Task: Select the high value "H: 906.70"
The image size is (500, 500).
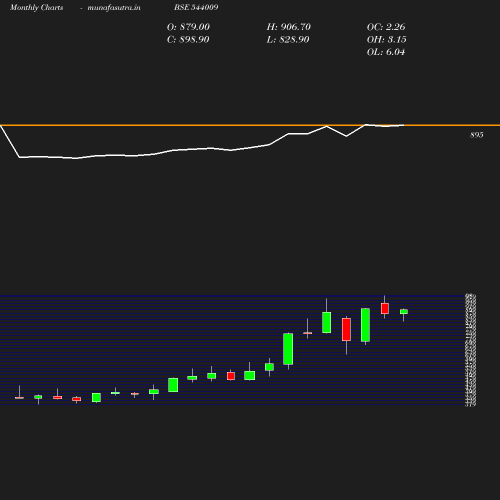Action: pyautogui.click(x=289, y=27)
